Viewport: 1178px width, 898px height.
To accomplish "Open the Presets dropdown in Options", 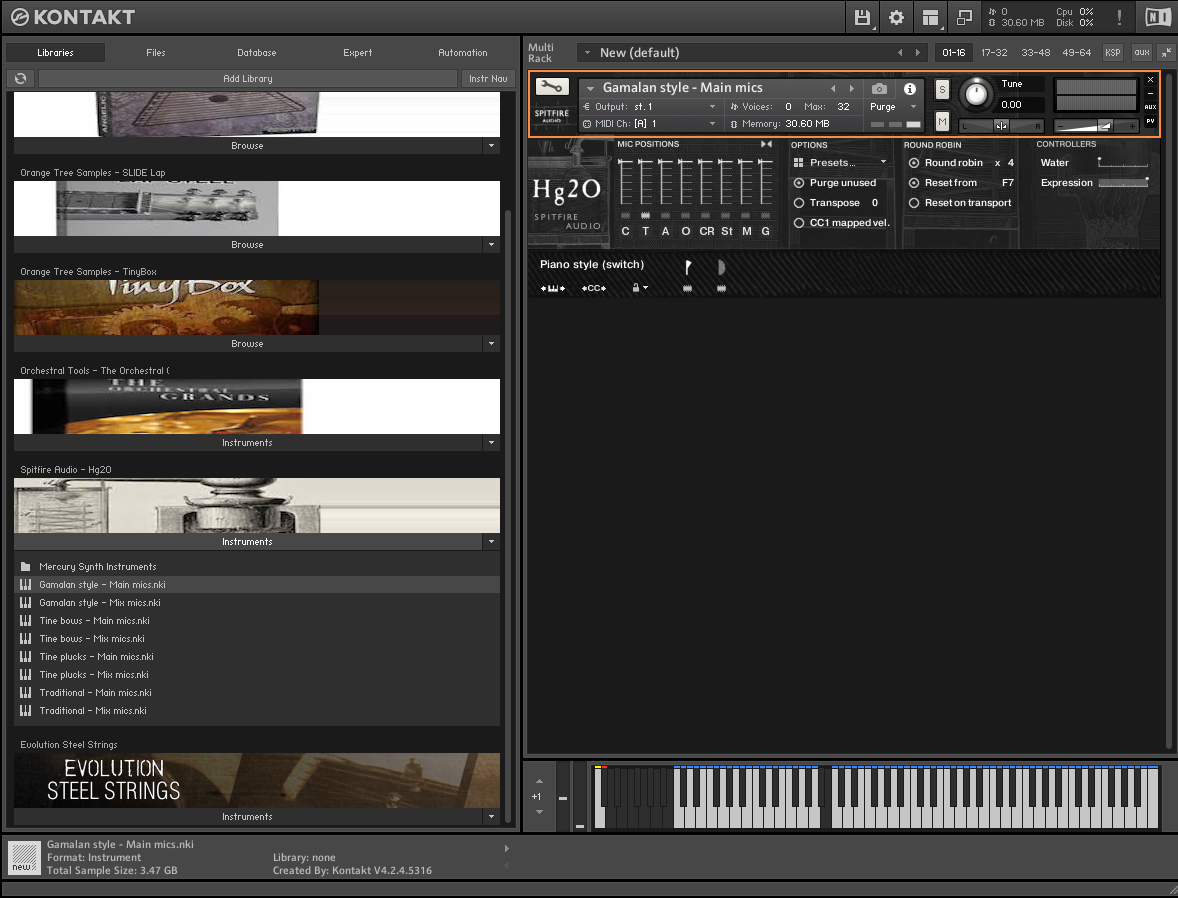I will tap(841, 162).
